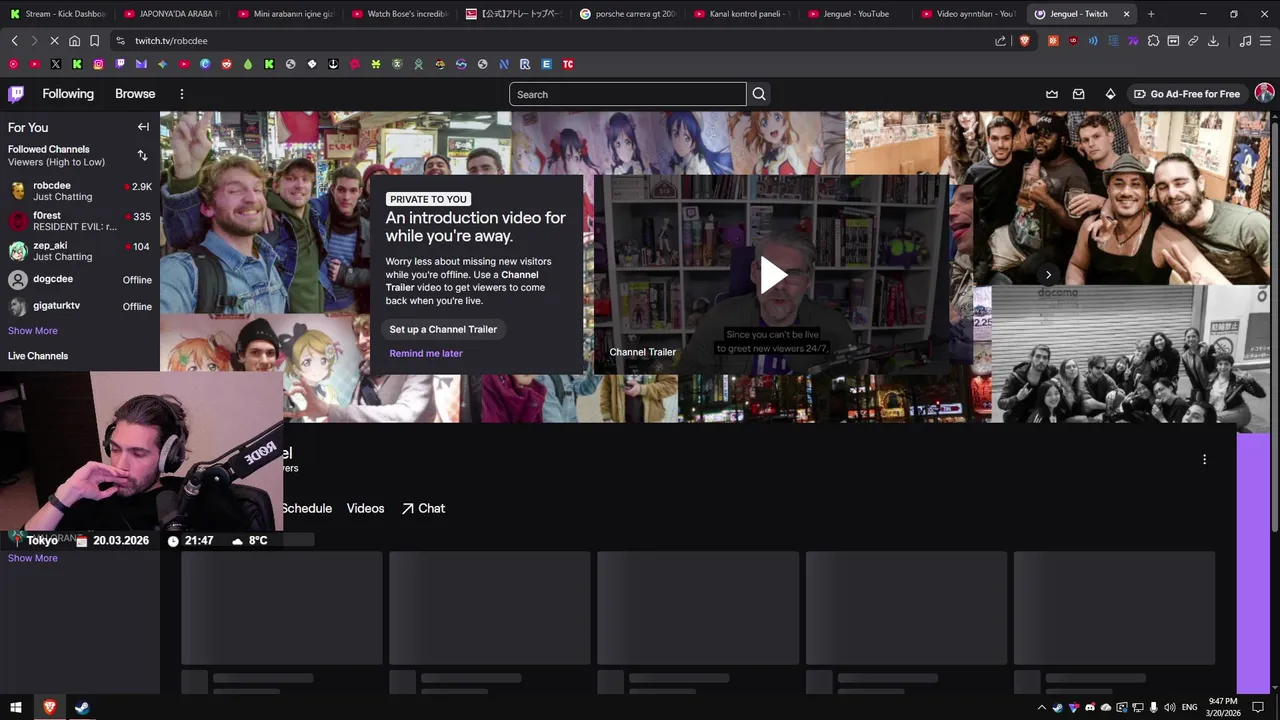Open gigaturktv offline channel

coord(80,307)
